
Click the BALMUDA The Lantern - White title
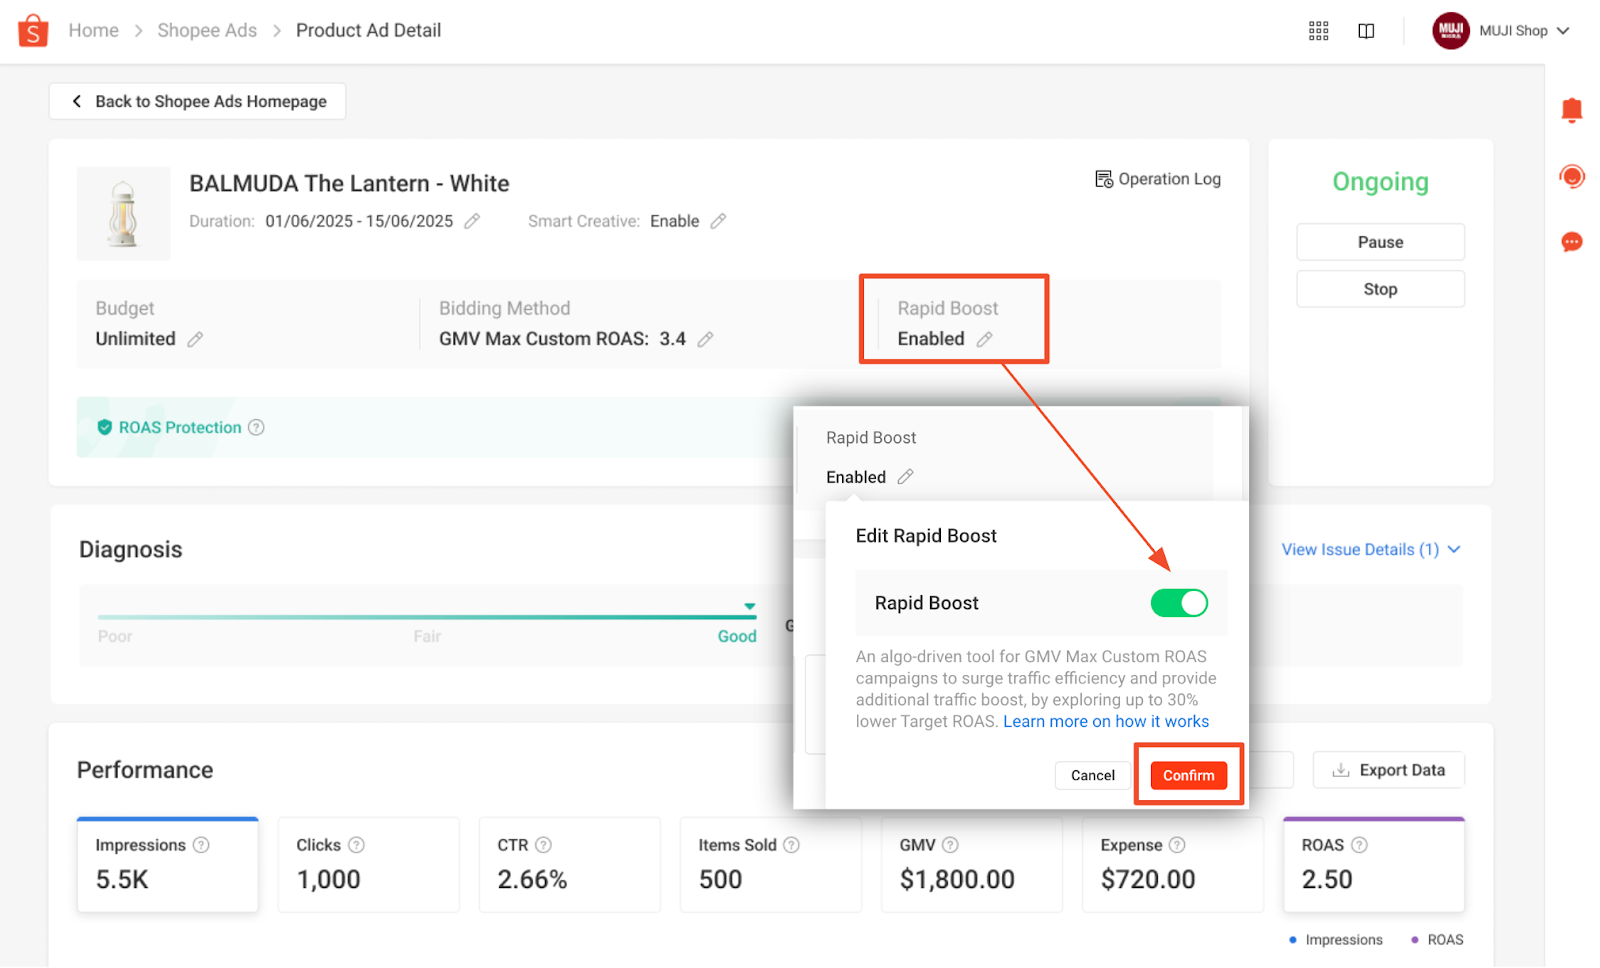coord(349,183)
